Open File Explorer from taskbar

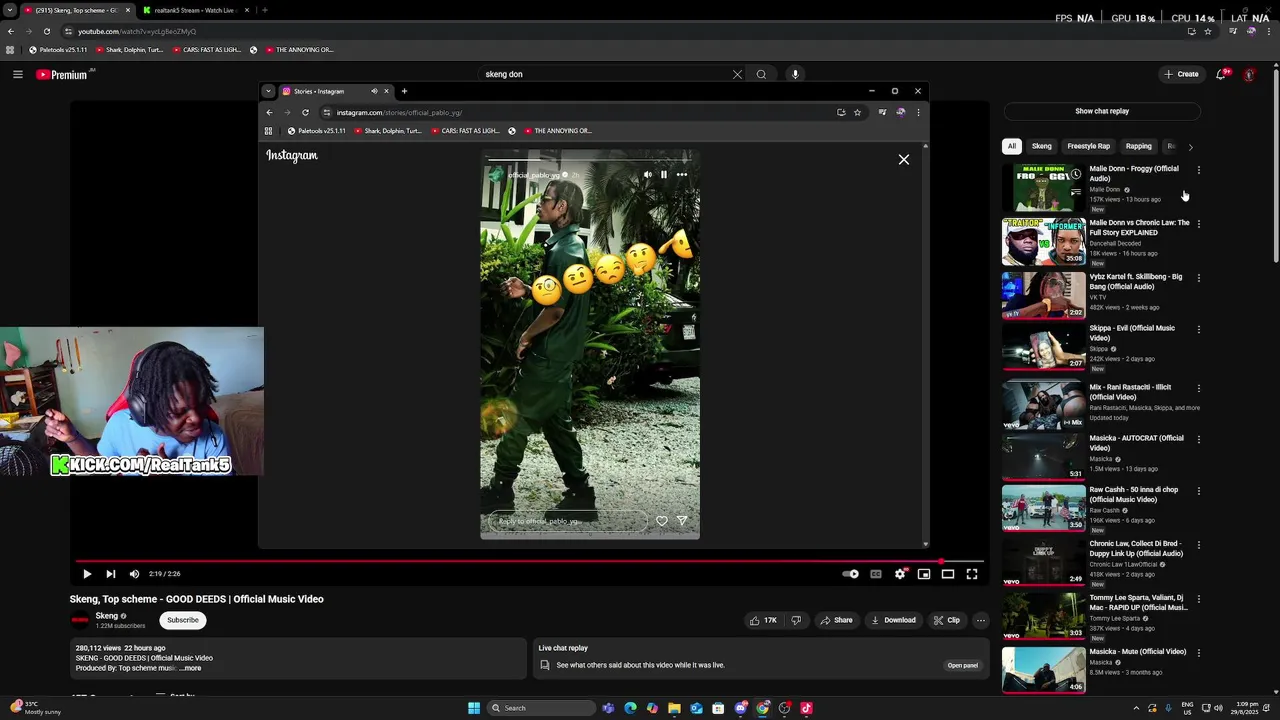(x=674, y=708)
